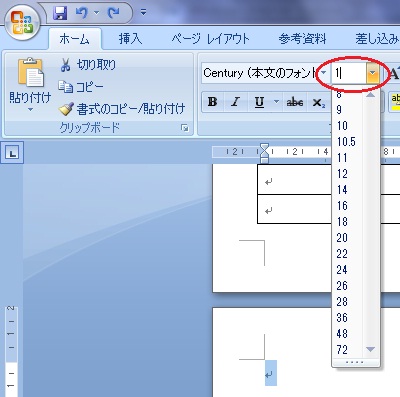Open the undo history dropdown arrow
Screen dimensions: 400x397
click(x=97, y=13)
